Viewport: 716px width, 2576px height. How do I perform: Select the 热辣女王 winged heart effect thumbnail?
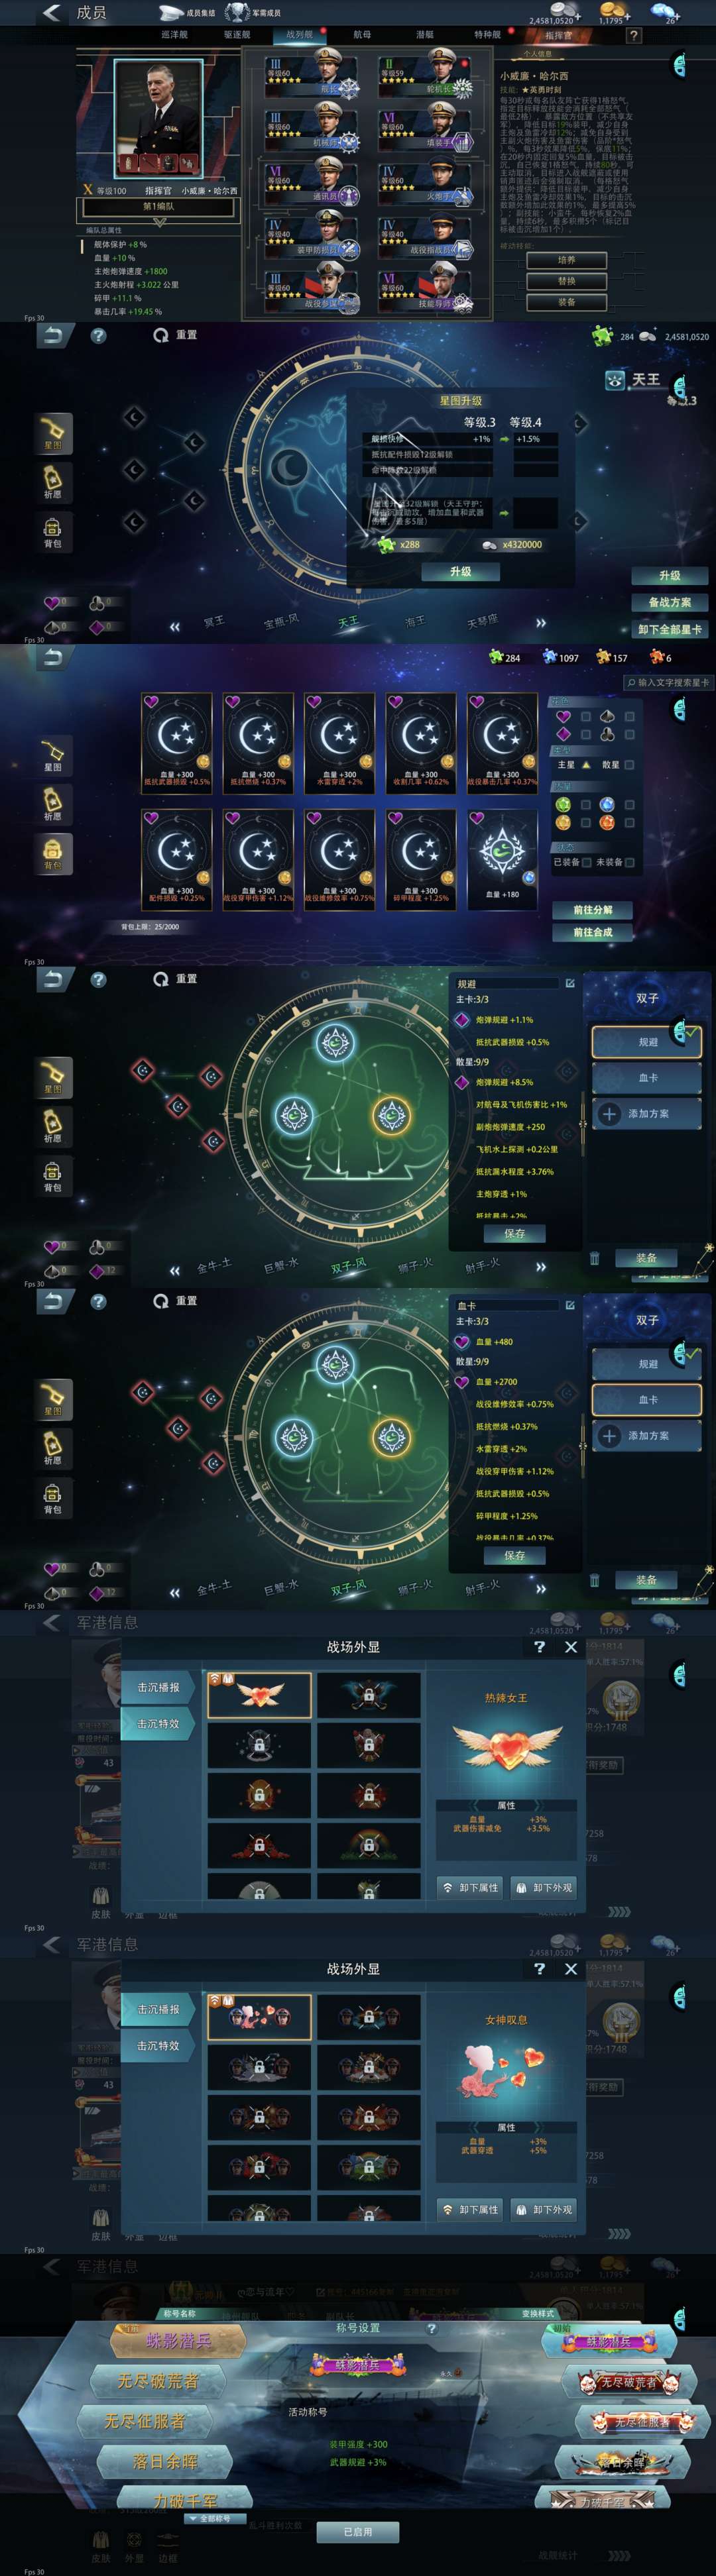pyautogui.click(x=259, y=1695)
